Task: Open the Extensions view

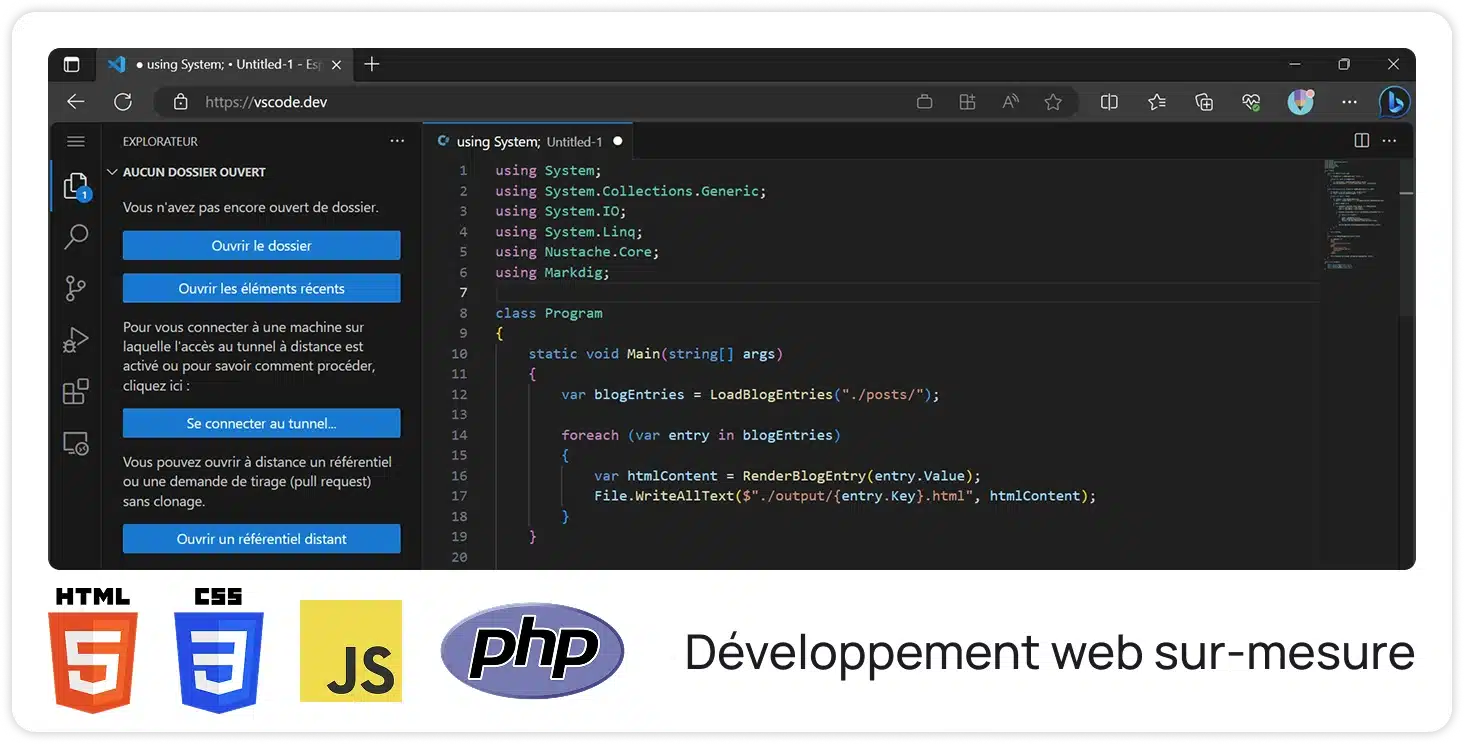Action: pyautogui.click(x=76, y=392)
